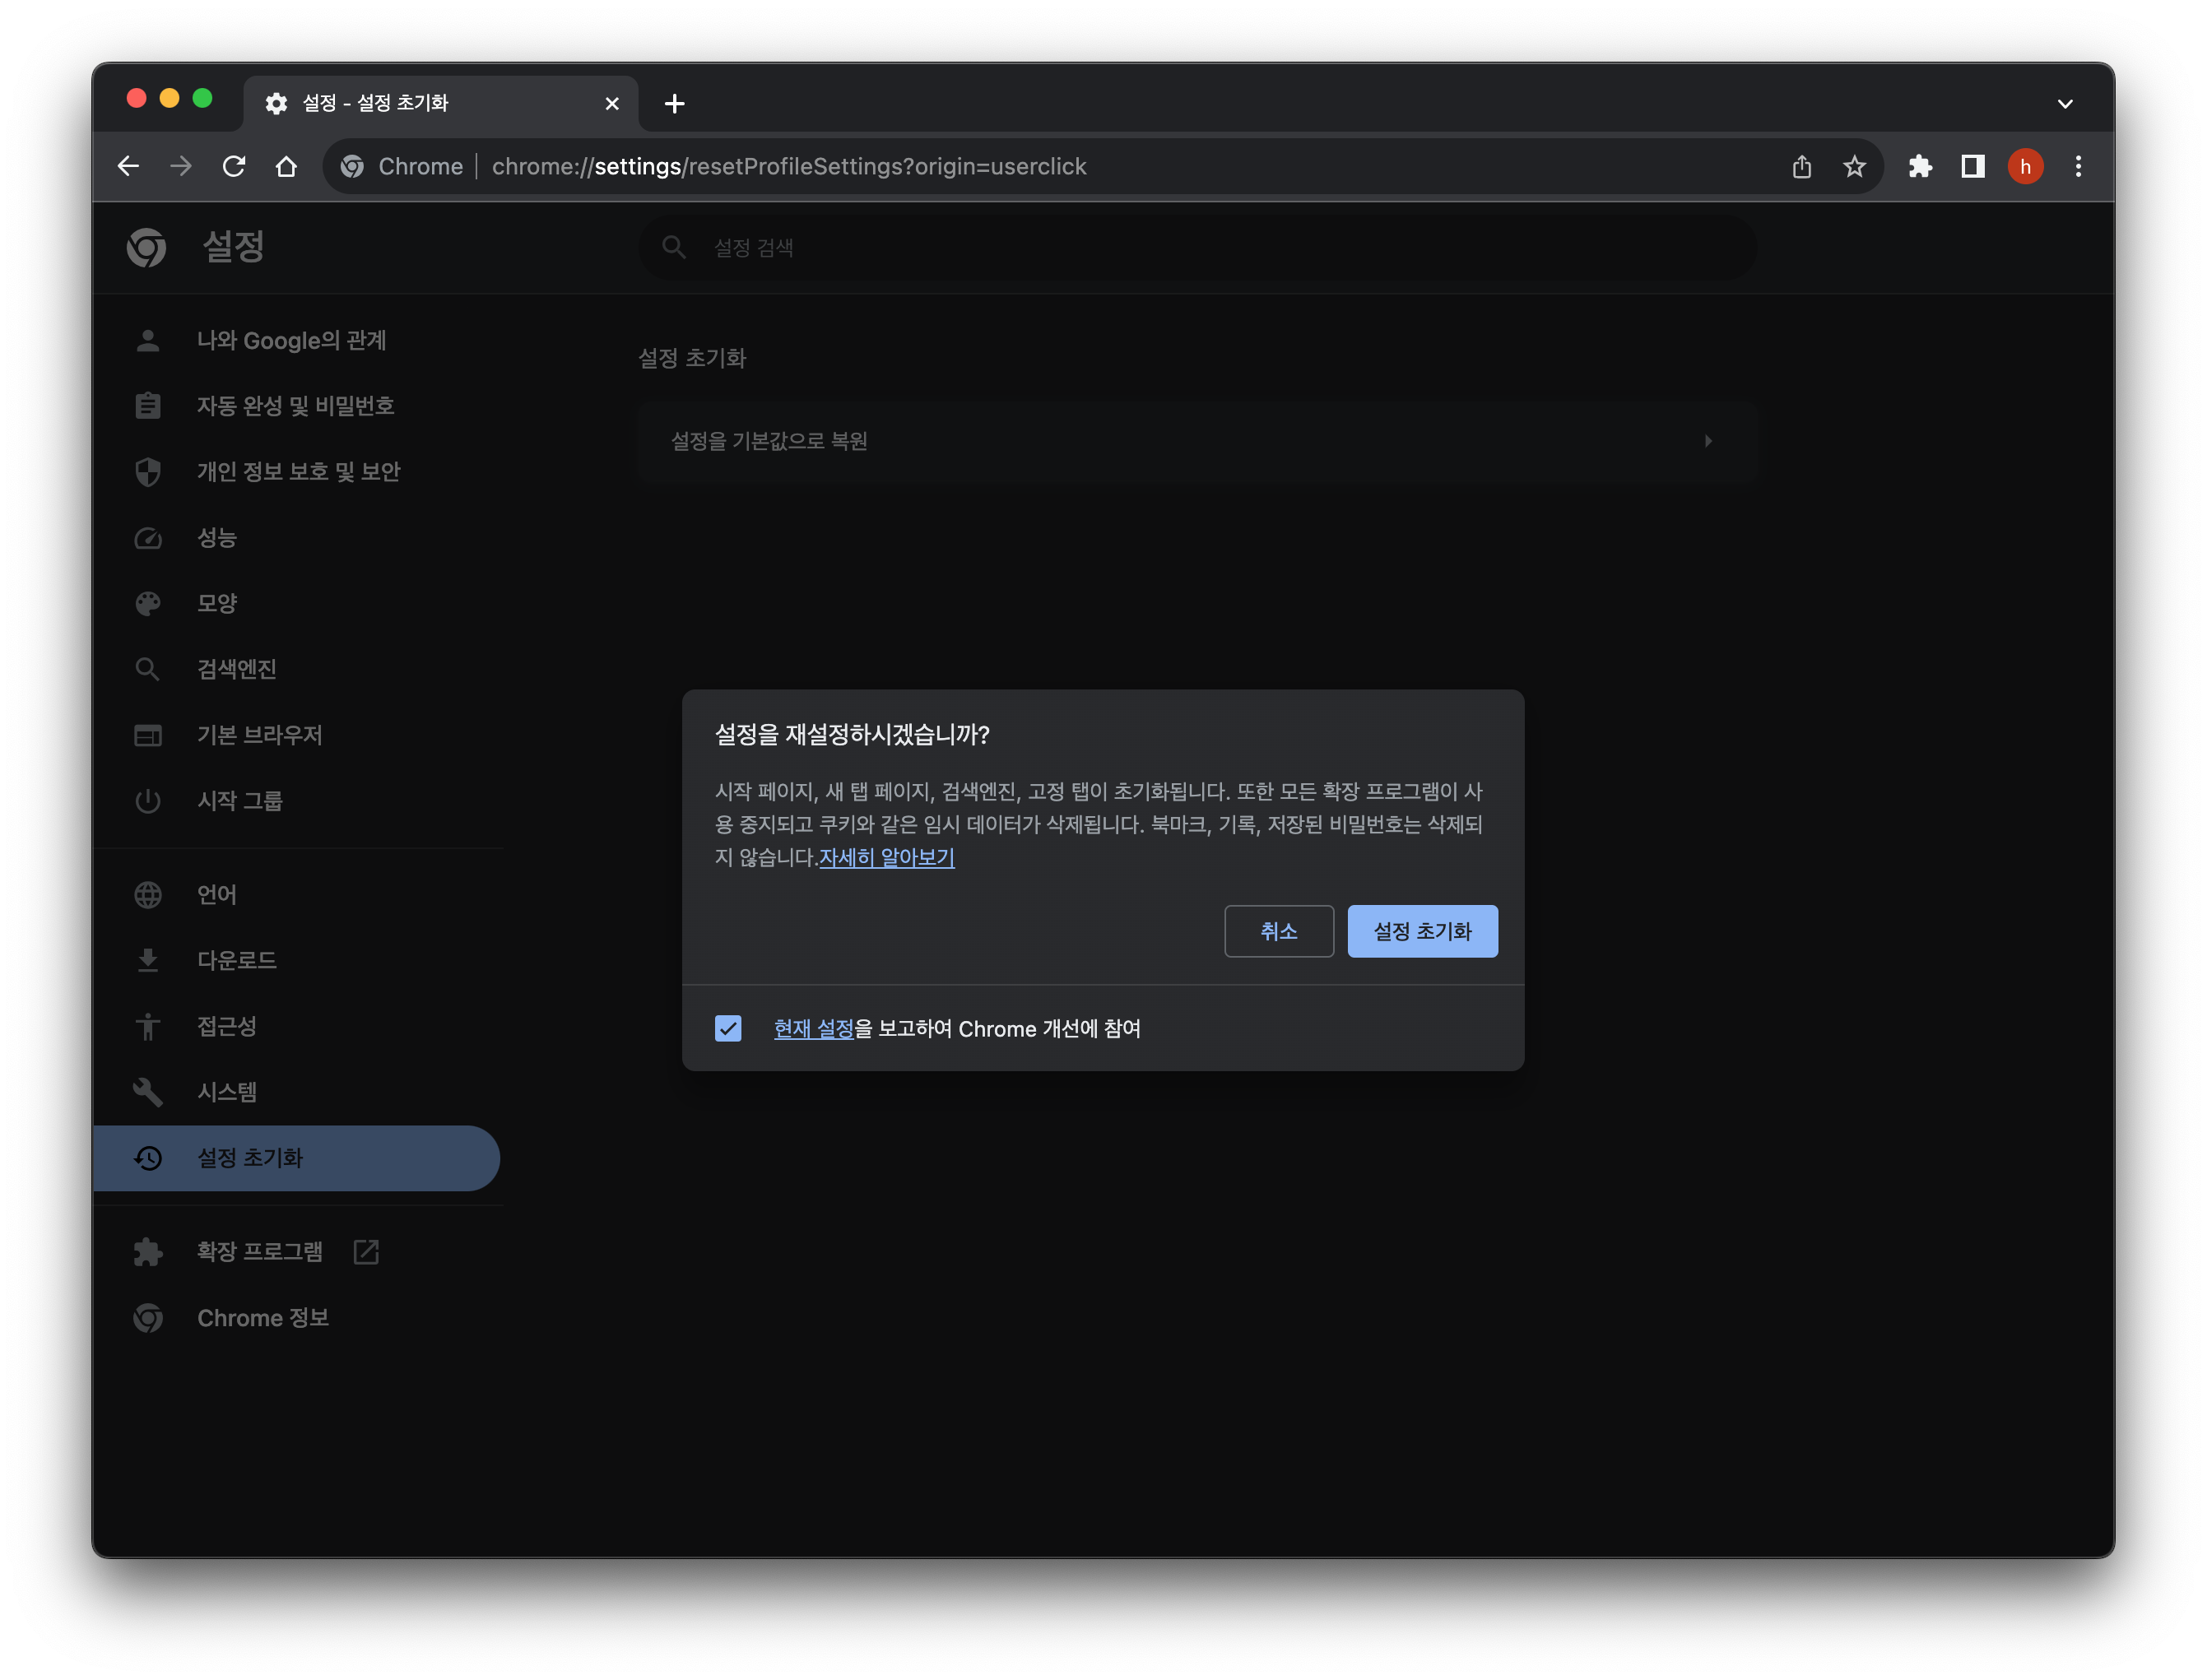Image resolution: width=2207 pixels, height=1680 pixels.
Task: Select '검색엔진' in the sidebar
Action: [237, 669]
